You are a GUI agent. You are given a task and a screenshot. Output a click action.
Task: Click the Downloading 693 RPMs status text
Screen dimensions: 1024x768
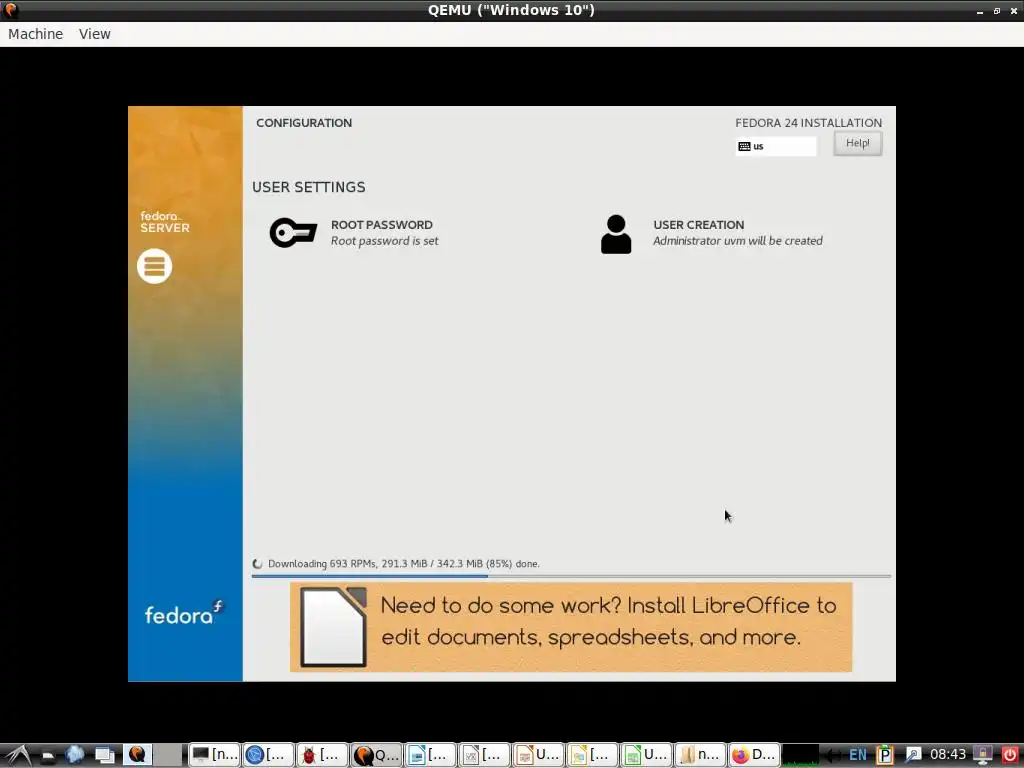(404, 564)
